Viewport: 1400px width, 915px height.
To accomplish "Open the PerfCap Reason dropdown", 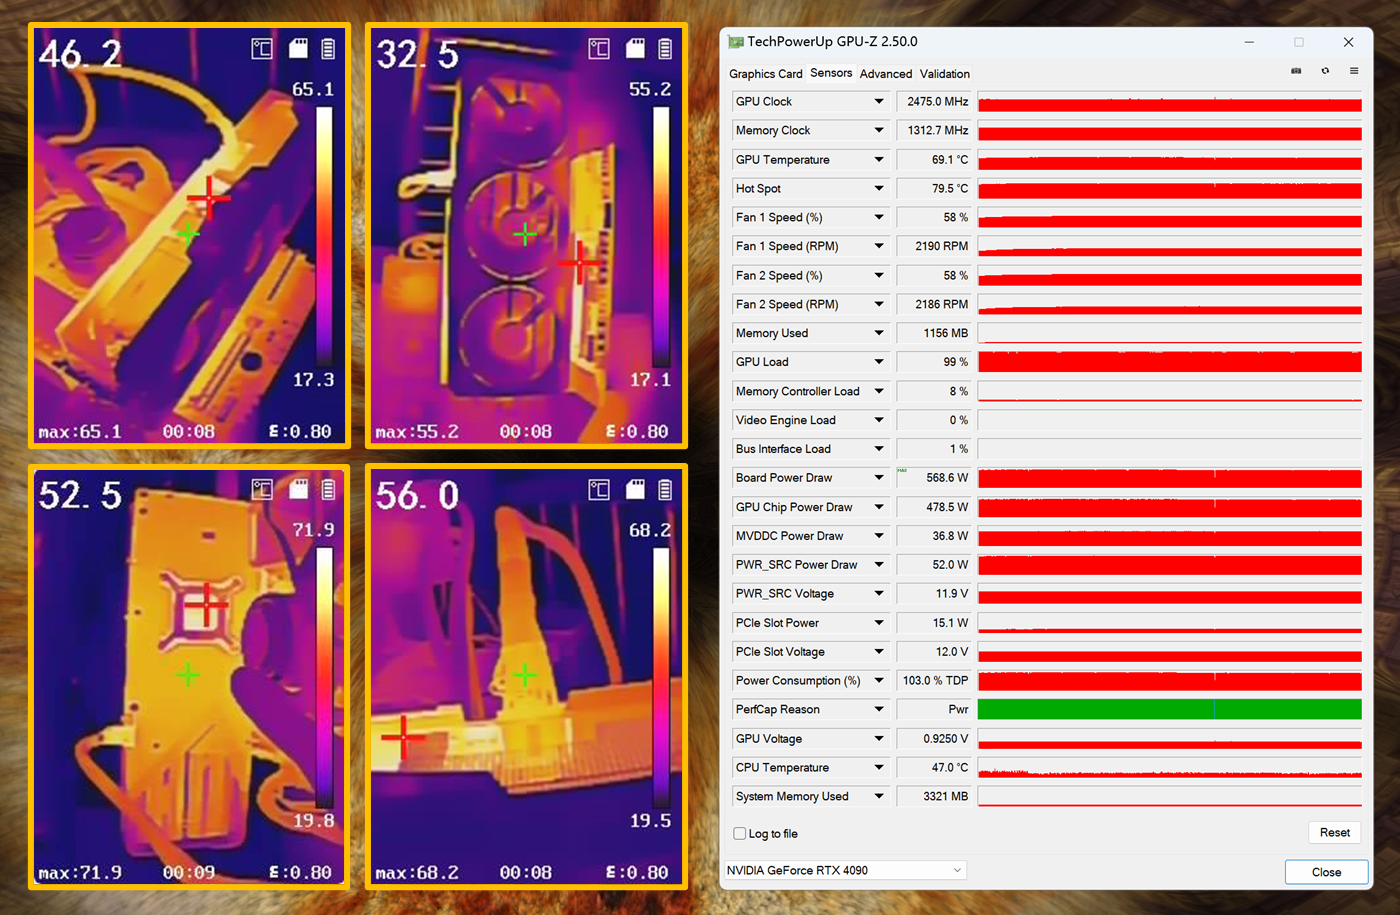I will tap(879, 710).
